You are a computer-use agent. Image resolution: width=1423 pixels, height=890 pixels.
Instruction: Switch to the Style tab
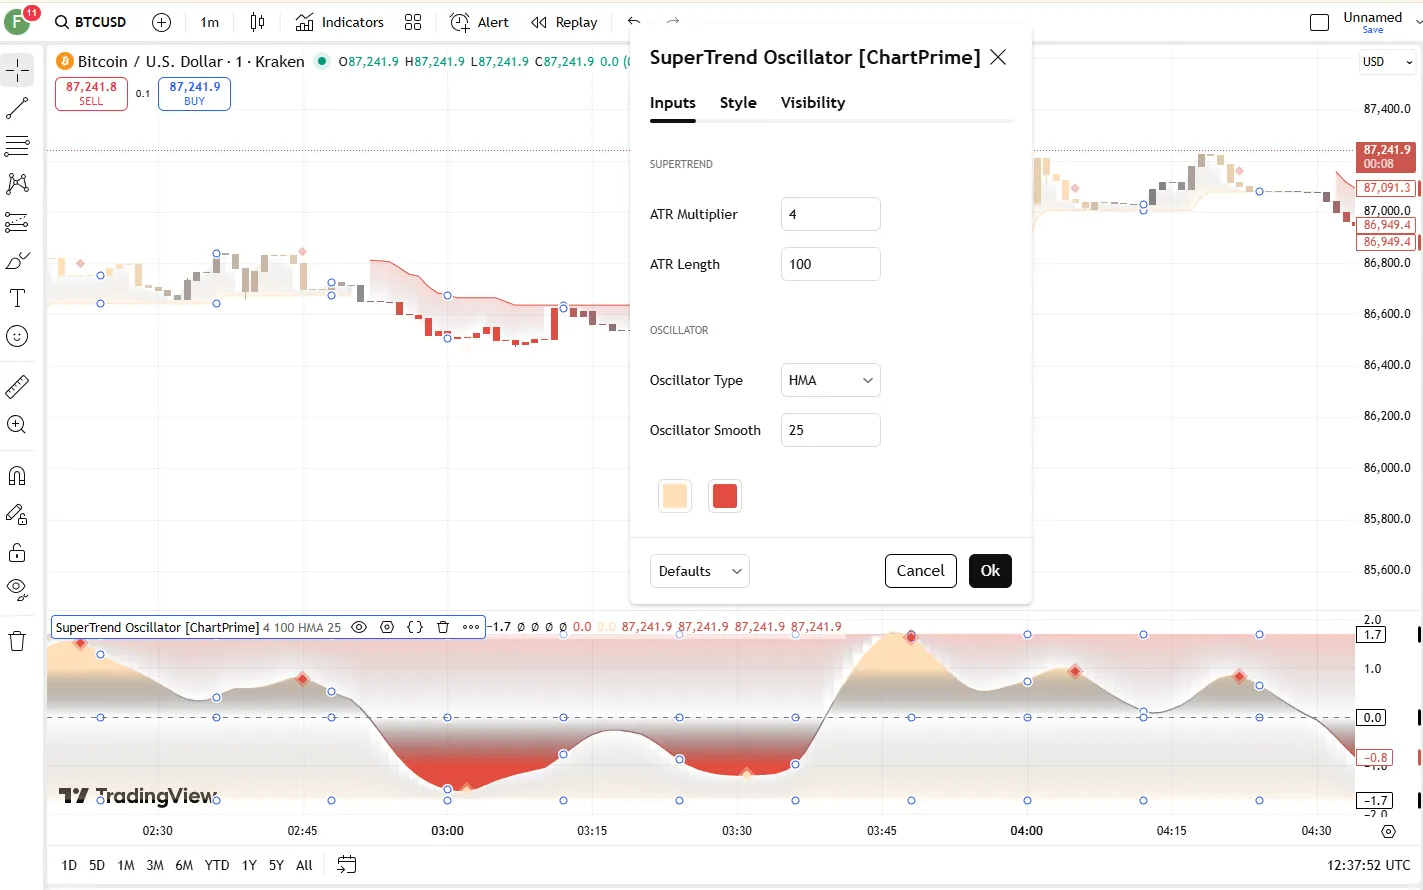tap(738, 103)
